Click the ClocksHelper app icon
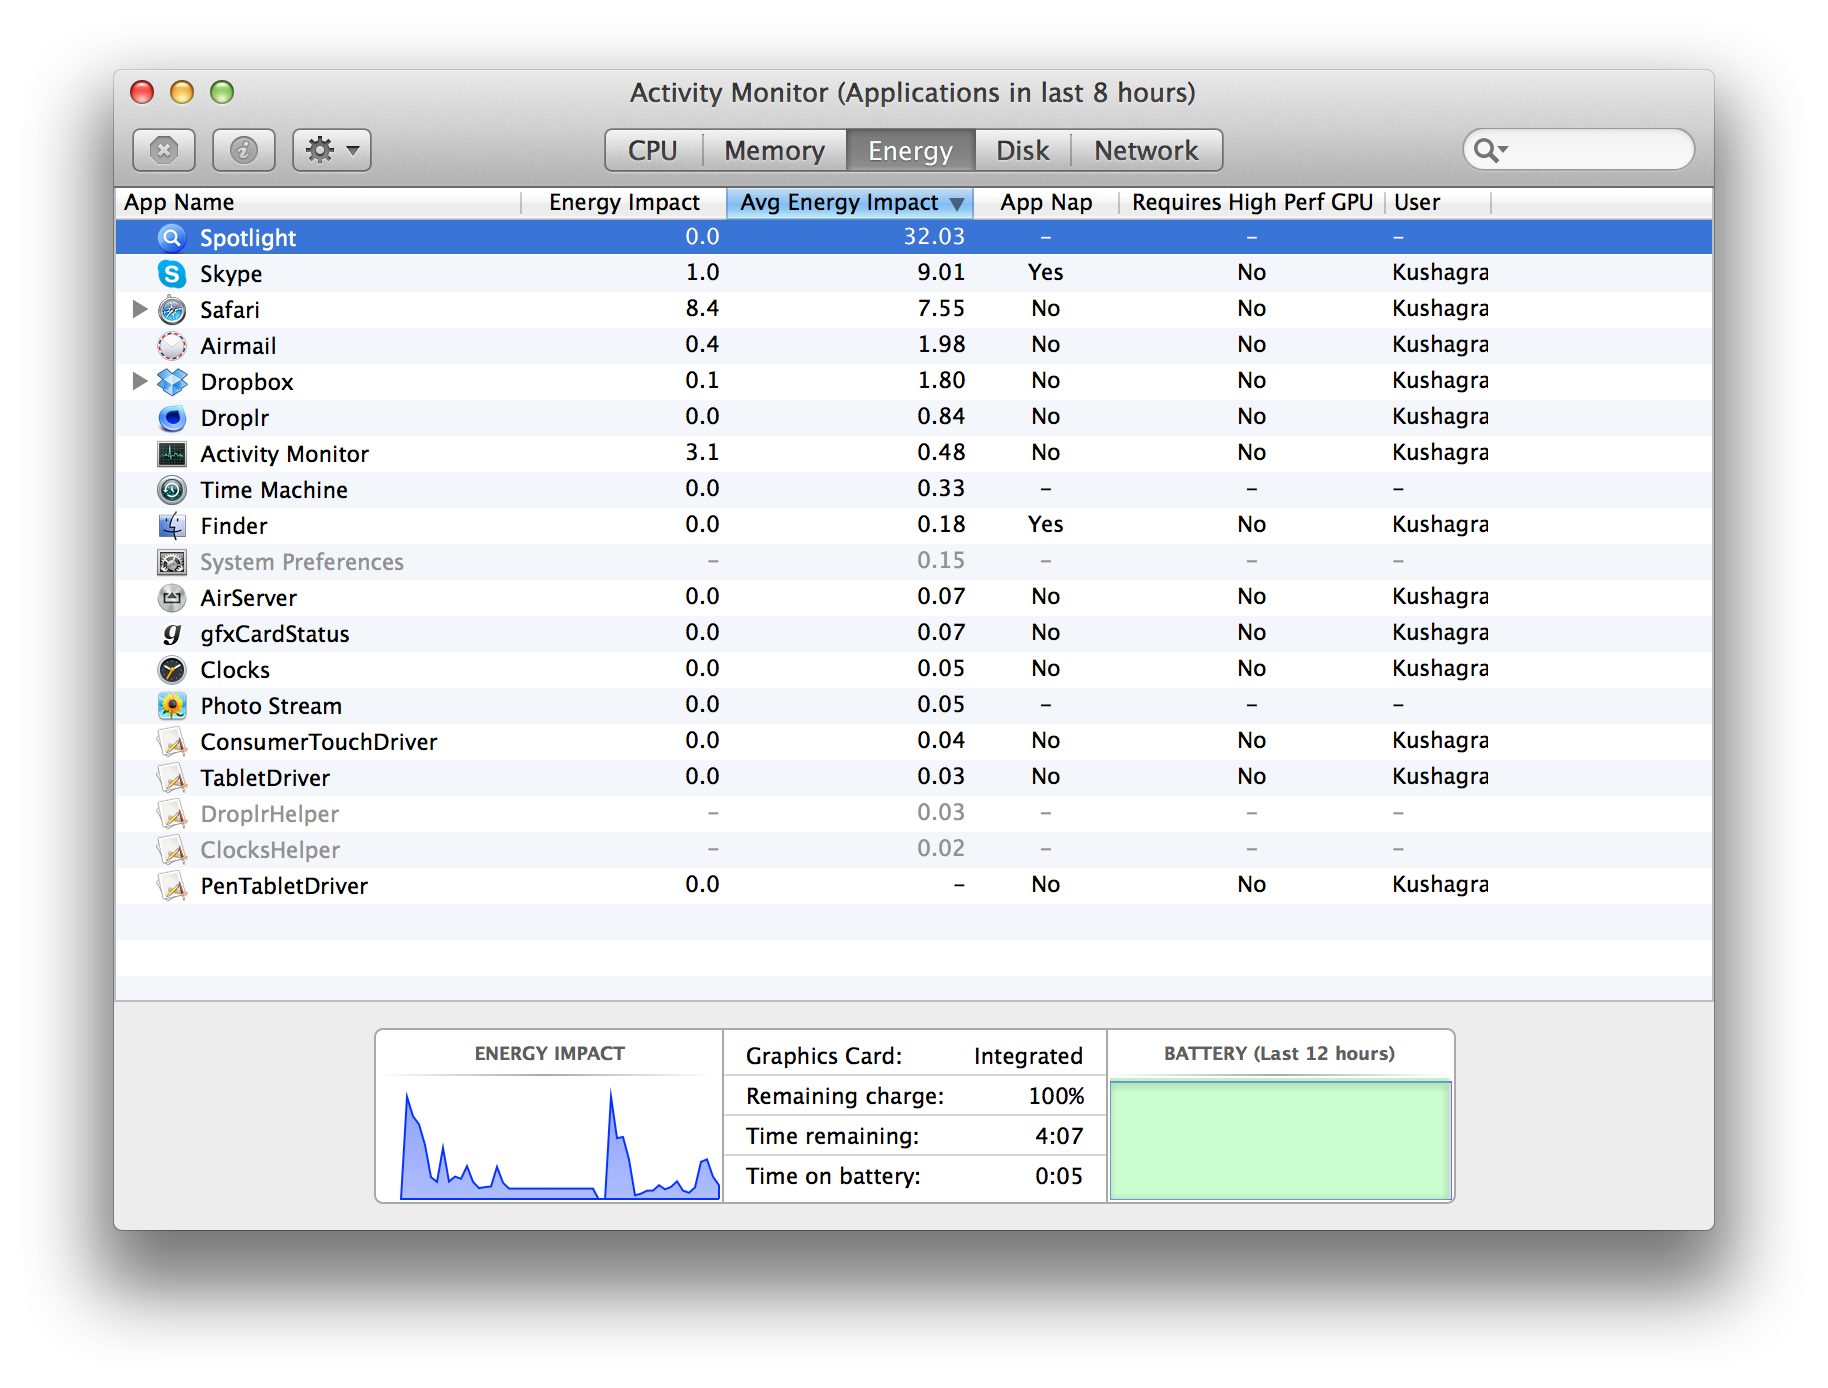Screen dimensions: 1828x1388 point(172,849)
